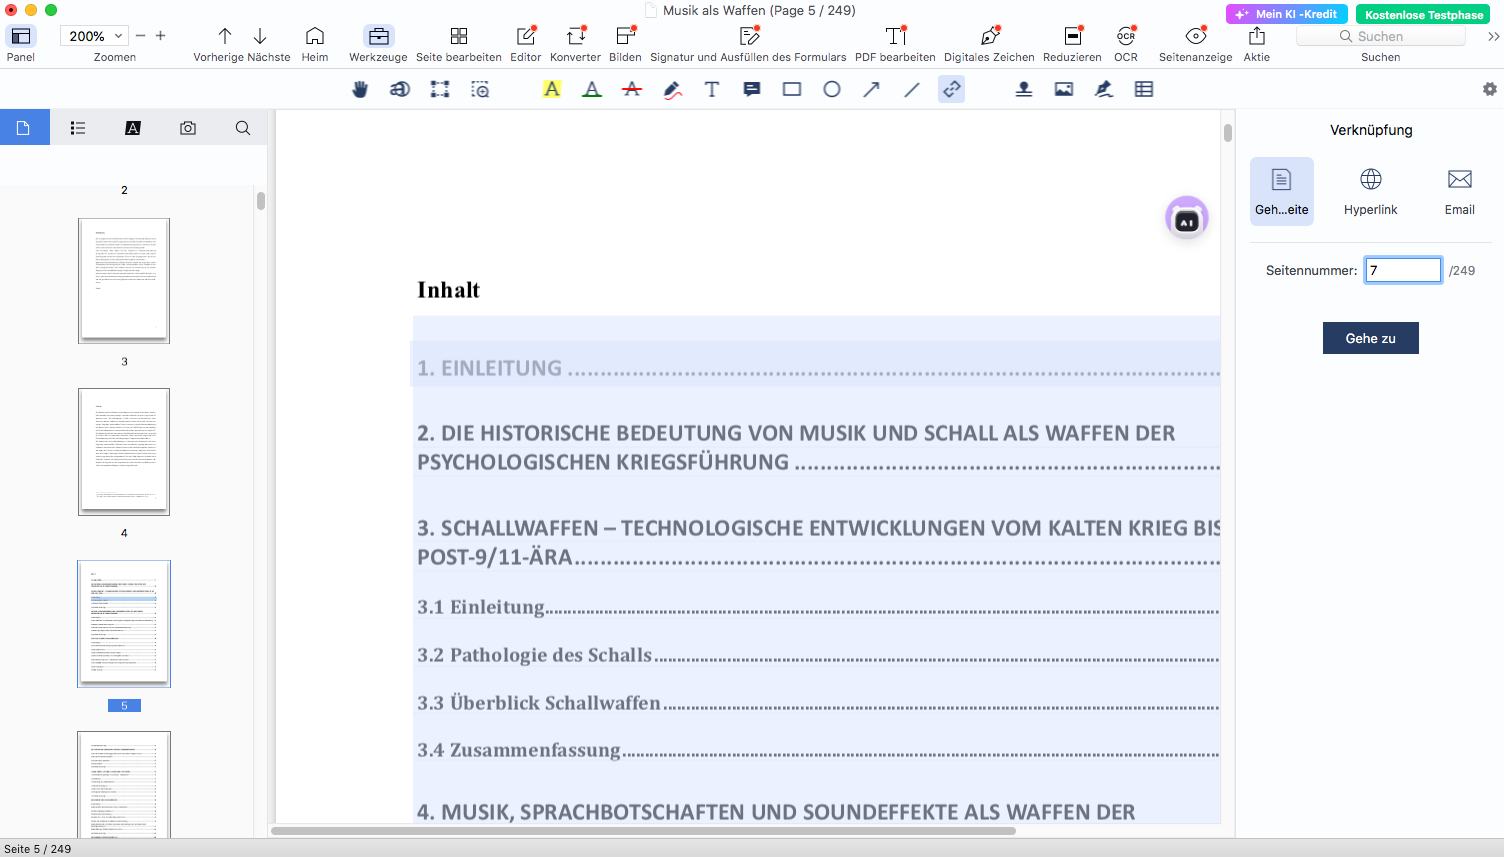
Task: Select the signature pen tool
Action: (x=1104, y=89)
